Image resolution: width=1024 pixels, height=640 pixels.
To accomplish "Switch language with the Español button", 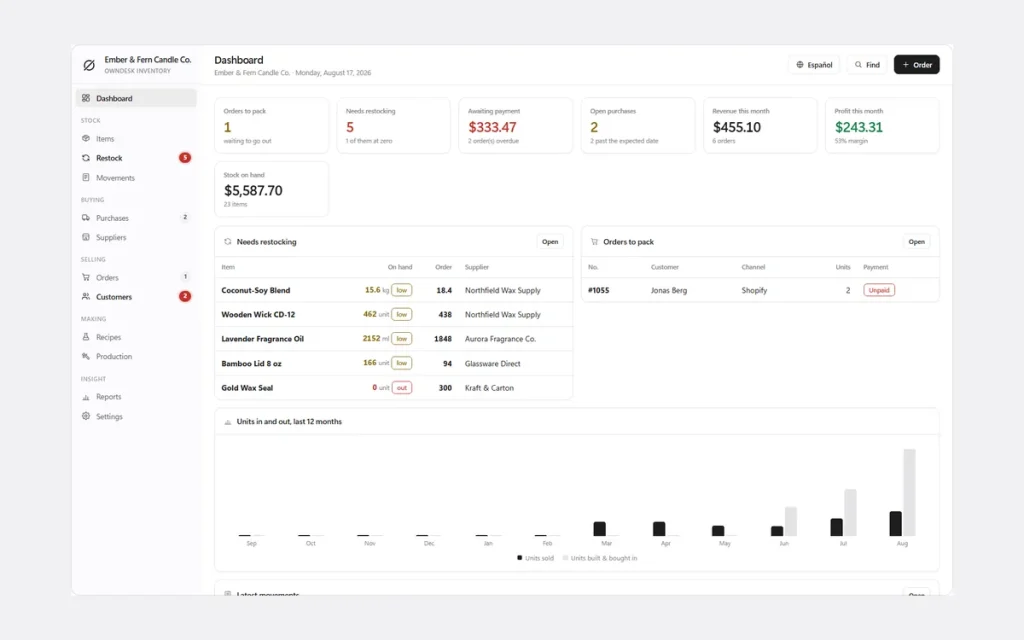I will [814, 65].
